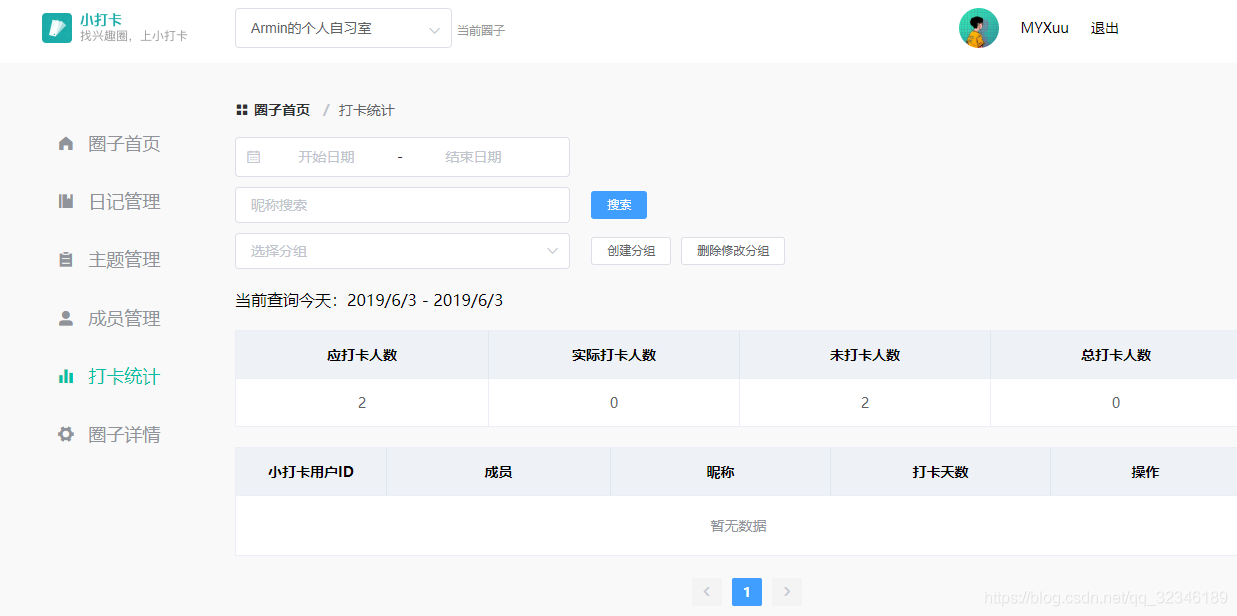Click the 当前查询今天 date range text
The width and height of the screenshot is (1237, 616).
pyautogui.click(x=369, y=300)
